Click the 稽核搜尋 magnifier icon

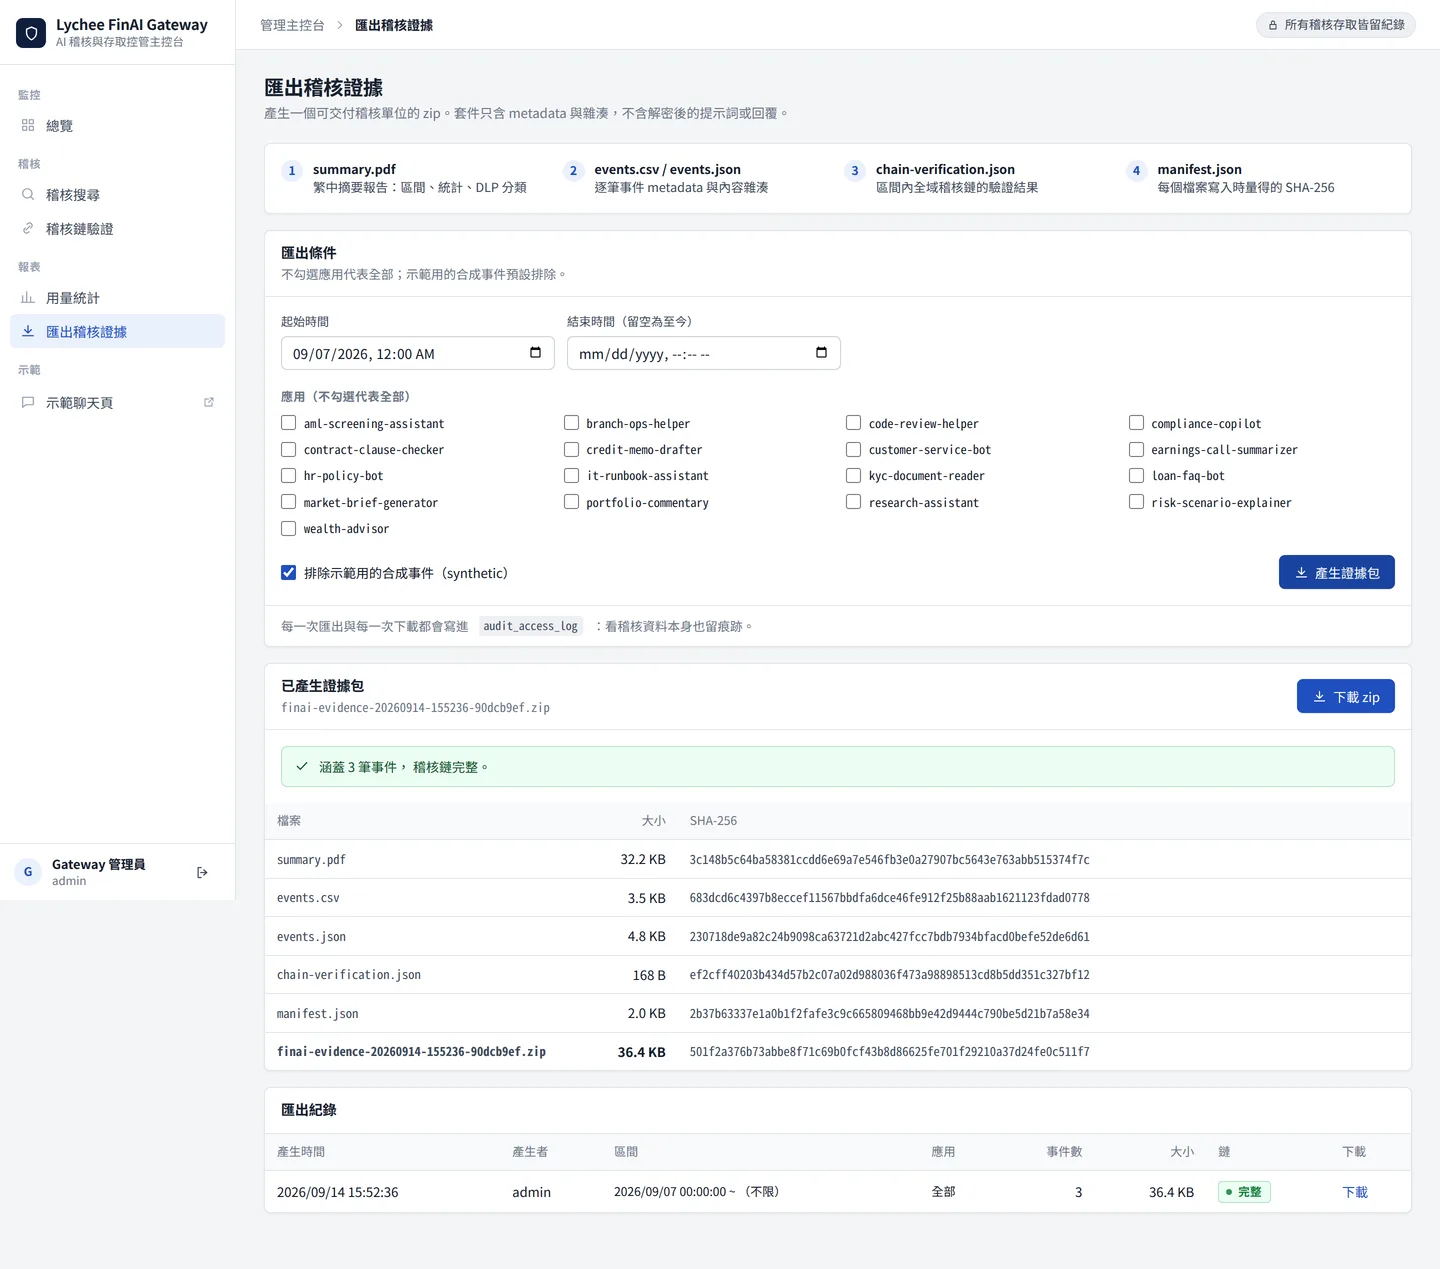point(28,194)
